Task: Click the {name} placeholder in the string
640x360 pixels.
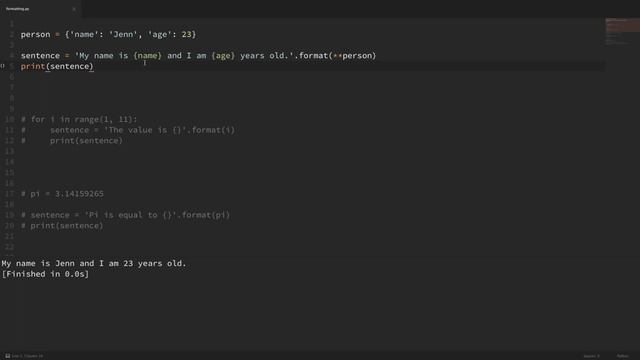Action: tap(147, 56)
